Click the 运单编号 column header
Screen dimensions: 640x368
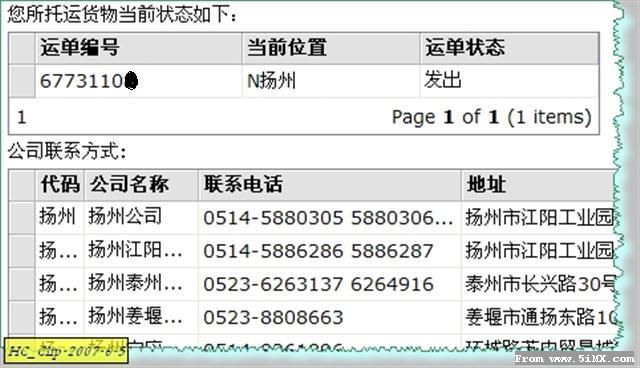coord(139,49)
